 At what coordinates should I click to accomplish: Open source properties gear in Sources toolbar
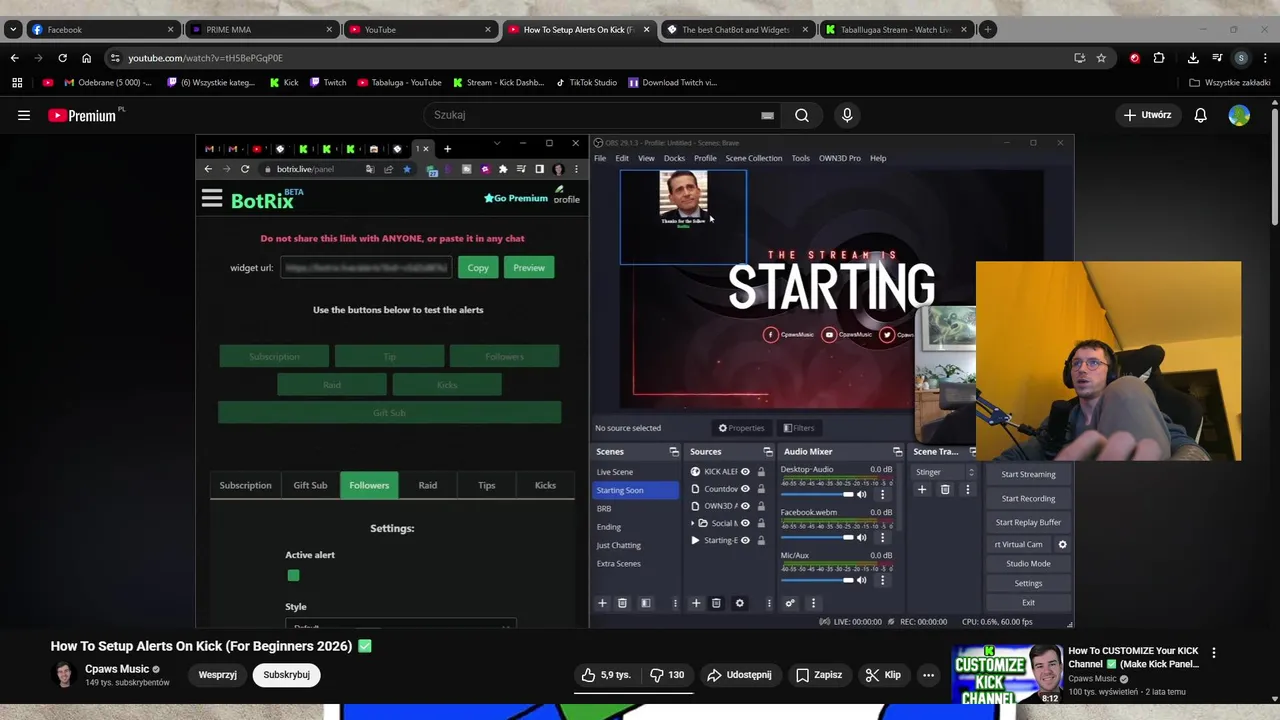739,603
